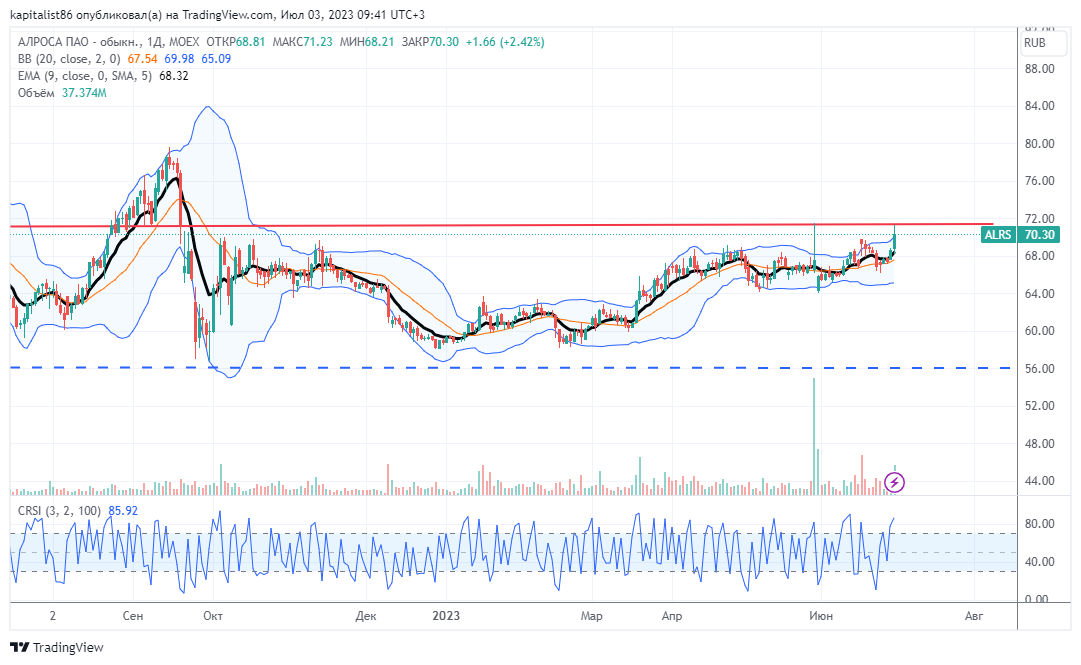Click the 52.00 price axis label
1081x665 pixels.
pos(1039,406)
